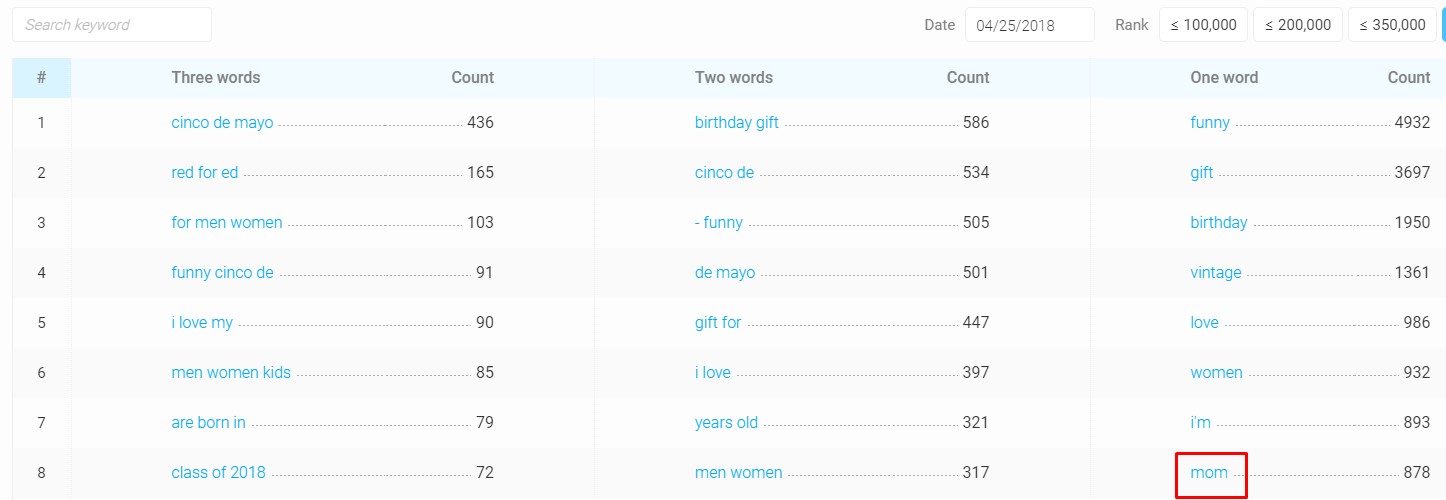Open the 'de mayo' keyword link
The width and height of the screenshot is (1446, 500).
pyautogui.click(x=725, y=273)
